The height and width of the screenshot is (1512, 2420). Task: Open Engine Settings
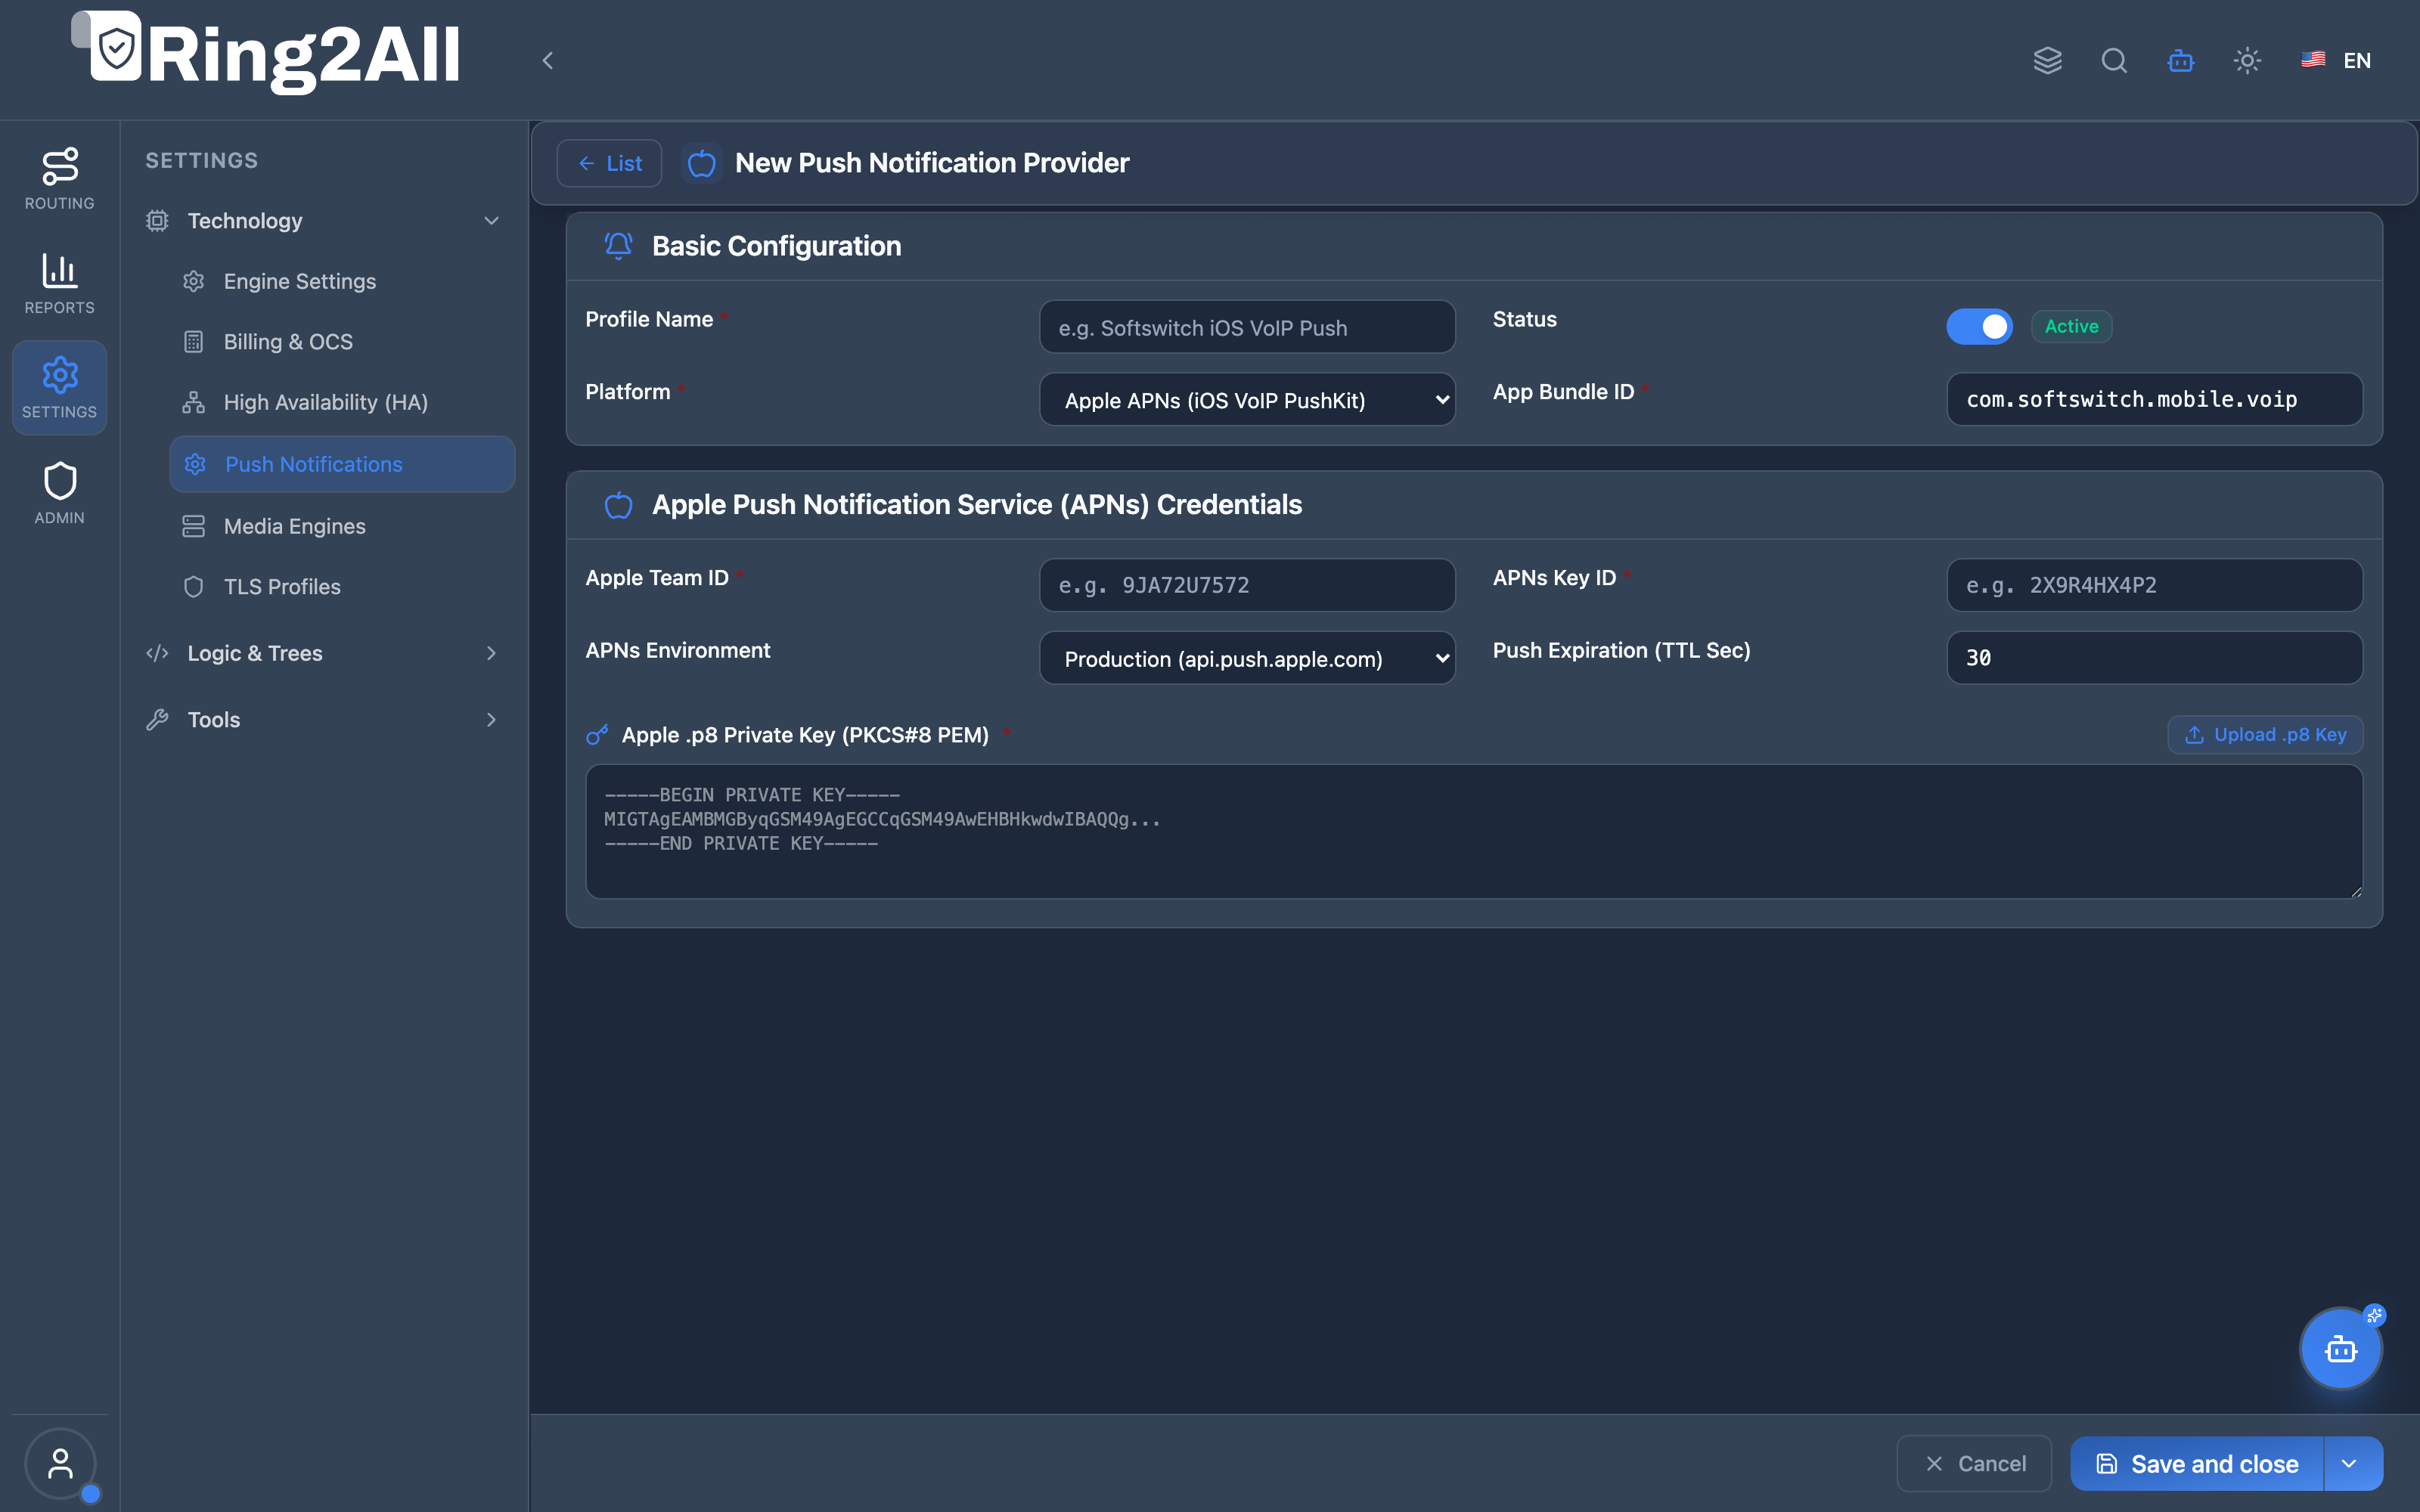pyautogui.click(x=342, y=281)
